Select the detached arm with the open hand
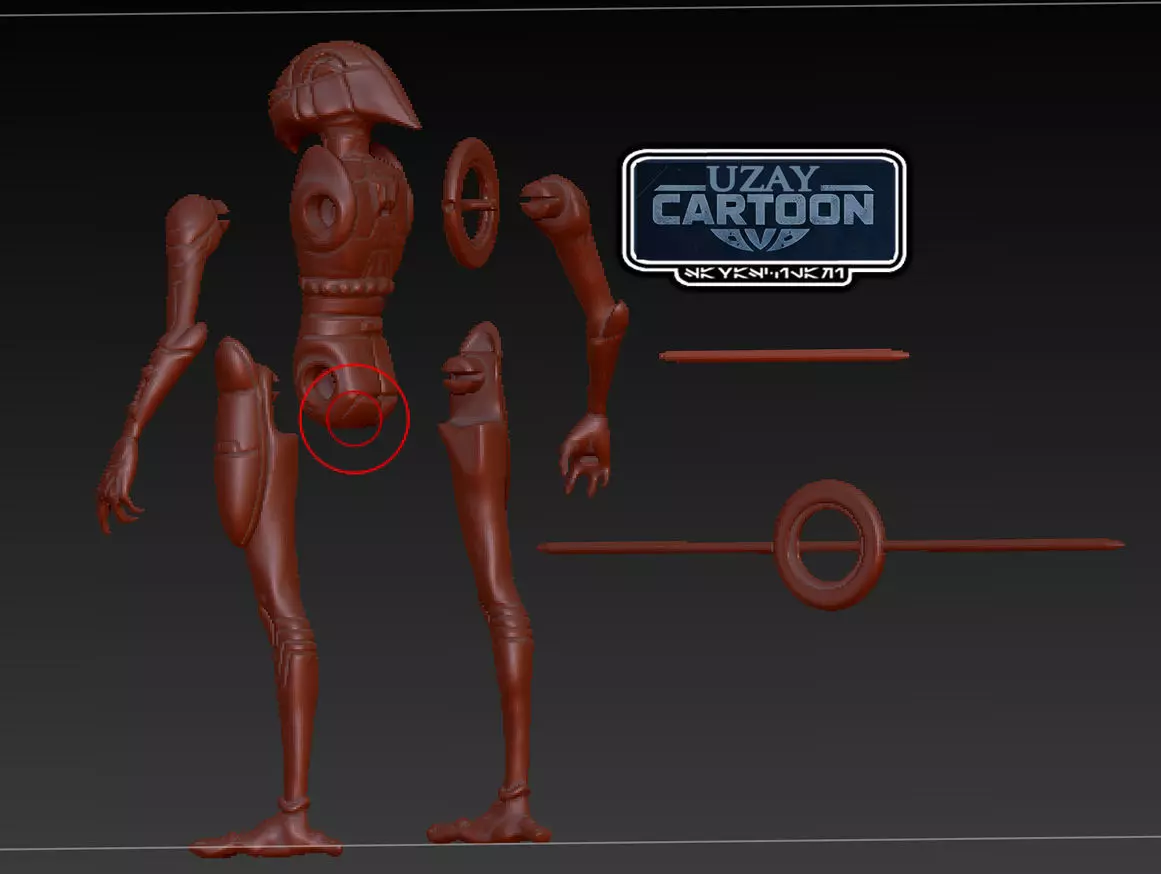Image resolution: width=1161 pixels, height=874 pixels. (574, 333)
